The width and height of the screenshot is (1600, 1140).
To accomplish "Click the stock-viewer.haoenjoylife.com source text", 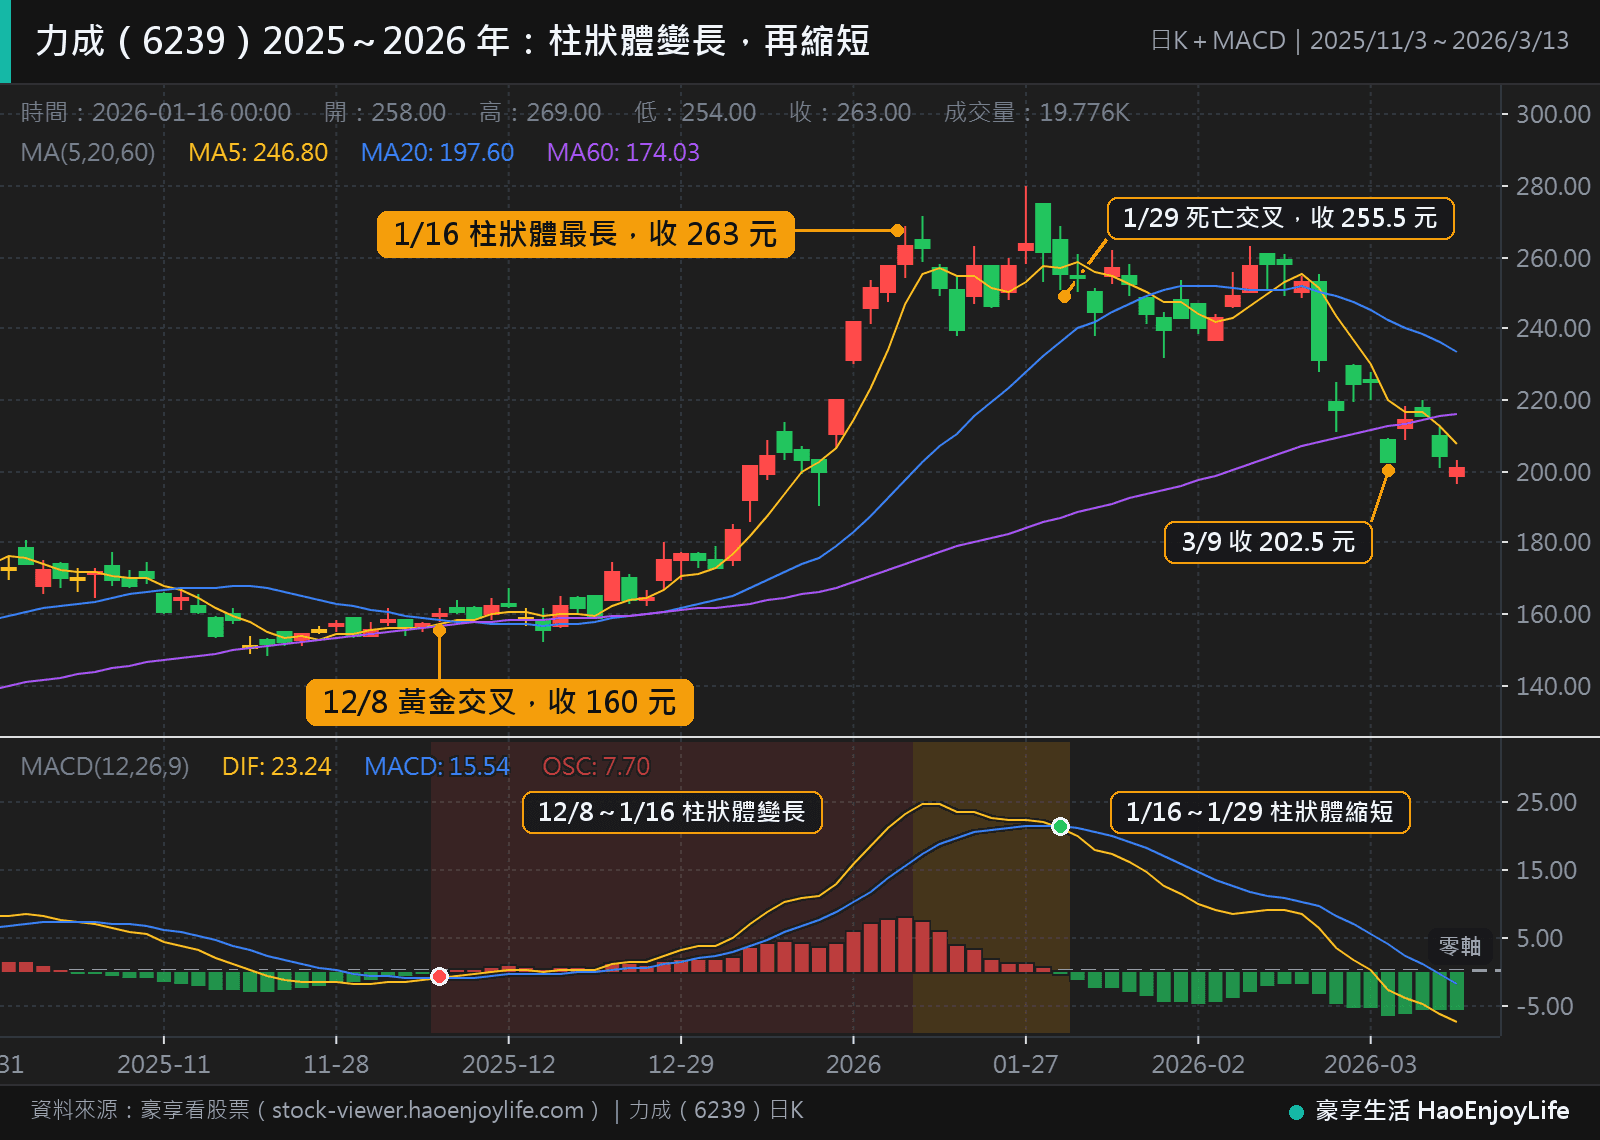I will [428, 1110].
